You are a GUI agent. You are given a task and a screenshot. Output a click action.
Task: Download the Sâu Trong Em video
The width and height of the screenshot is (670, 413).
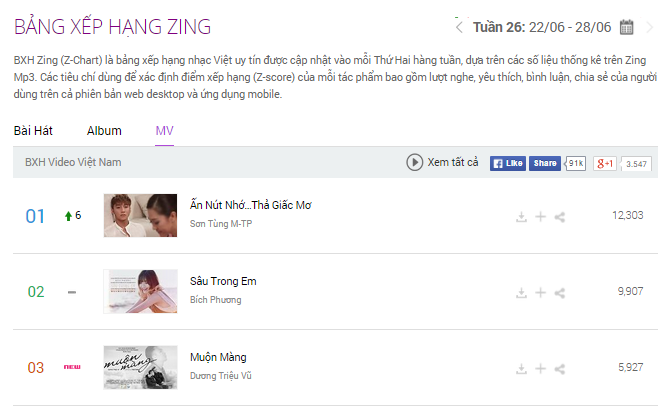click(521, 292)
